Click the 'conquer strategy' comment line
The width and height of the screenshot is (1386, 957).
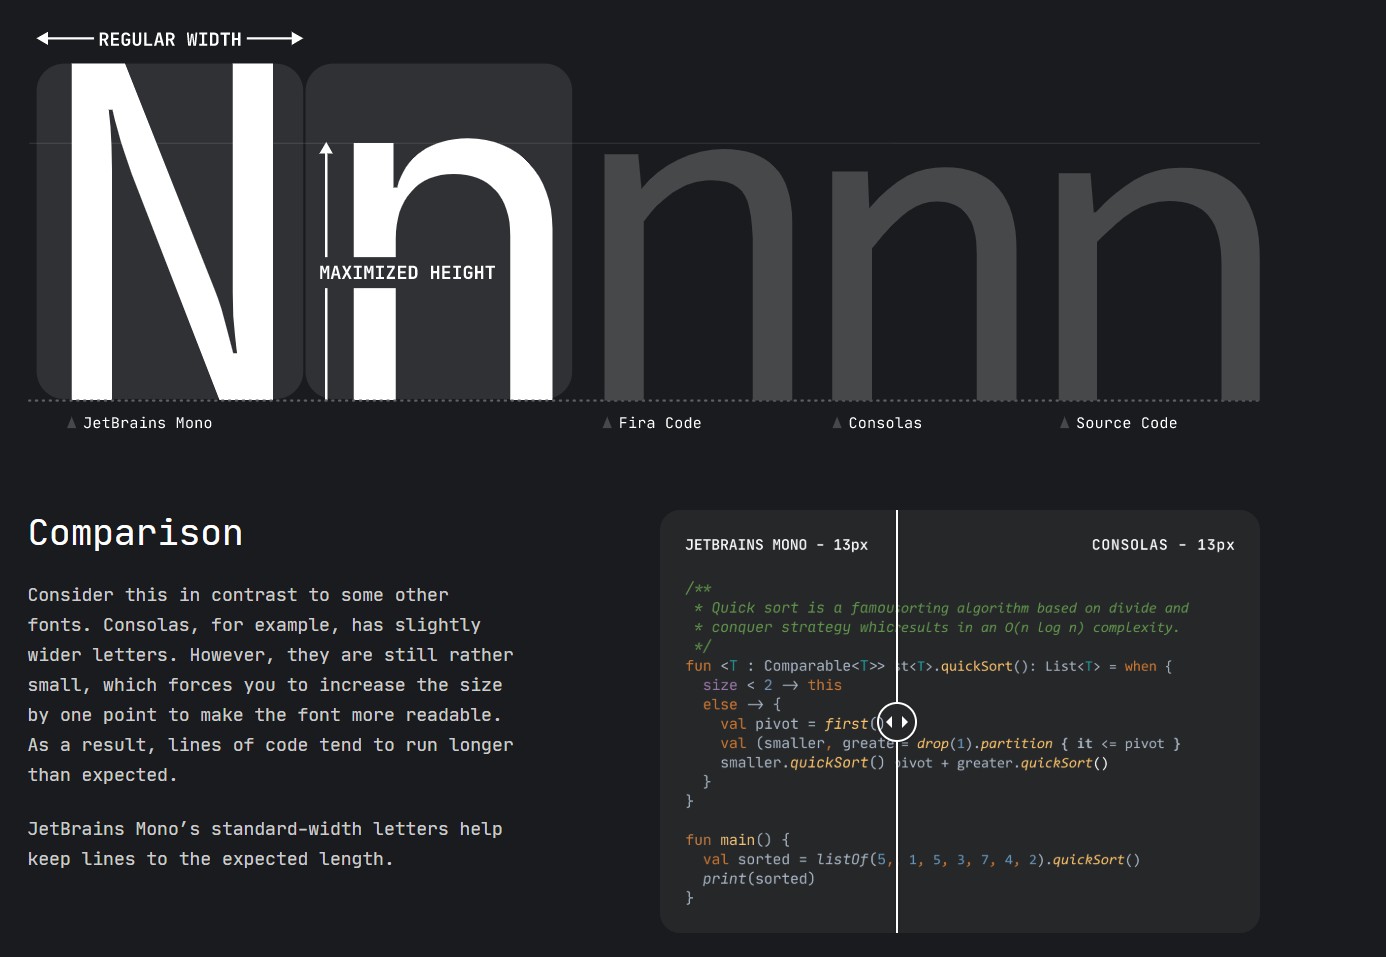coord(936,628)
